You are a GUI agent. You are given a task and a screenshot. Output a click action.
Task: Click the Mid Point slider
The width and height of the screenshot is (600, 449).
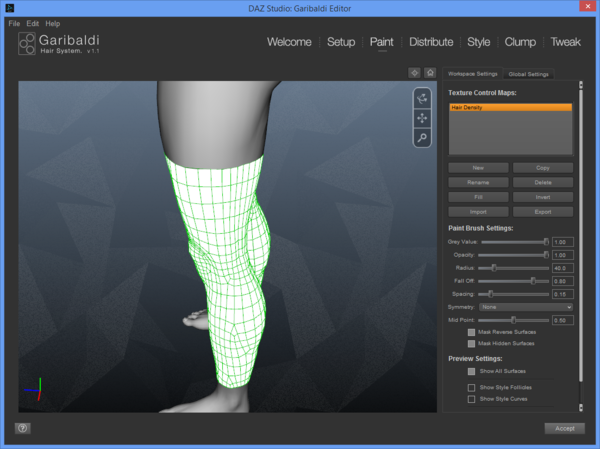coord(514,320)
